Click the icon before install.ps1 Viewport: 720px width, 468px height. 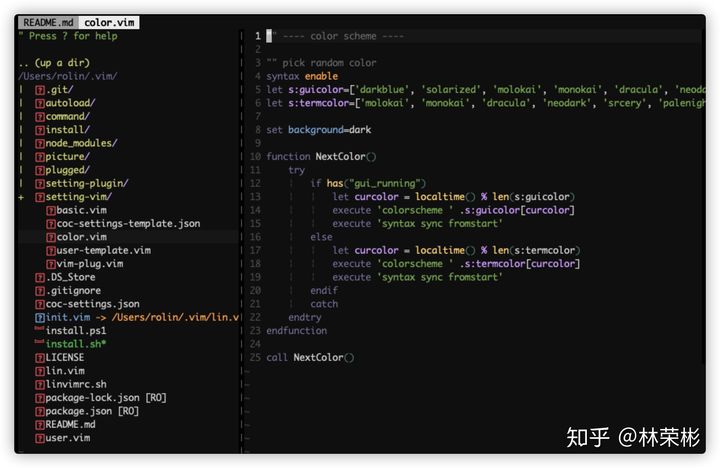[39, 329]
